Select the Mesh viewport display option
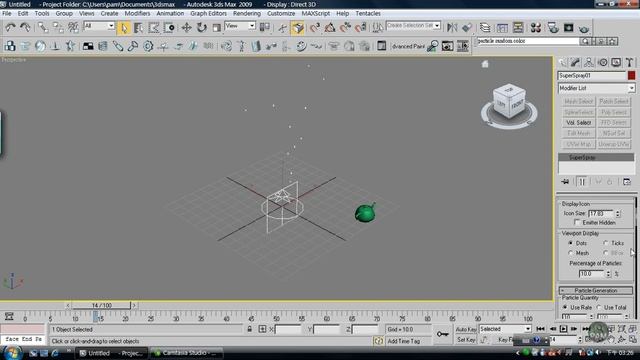640x360 pixels. tap(571, 253)
